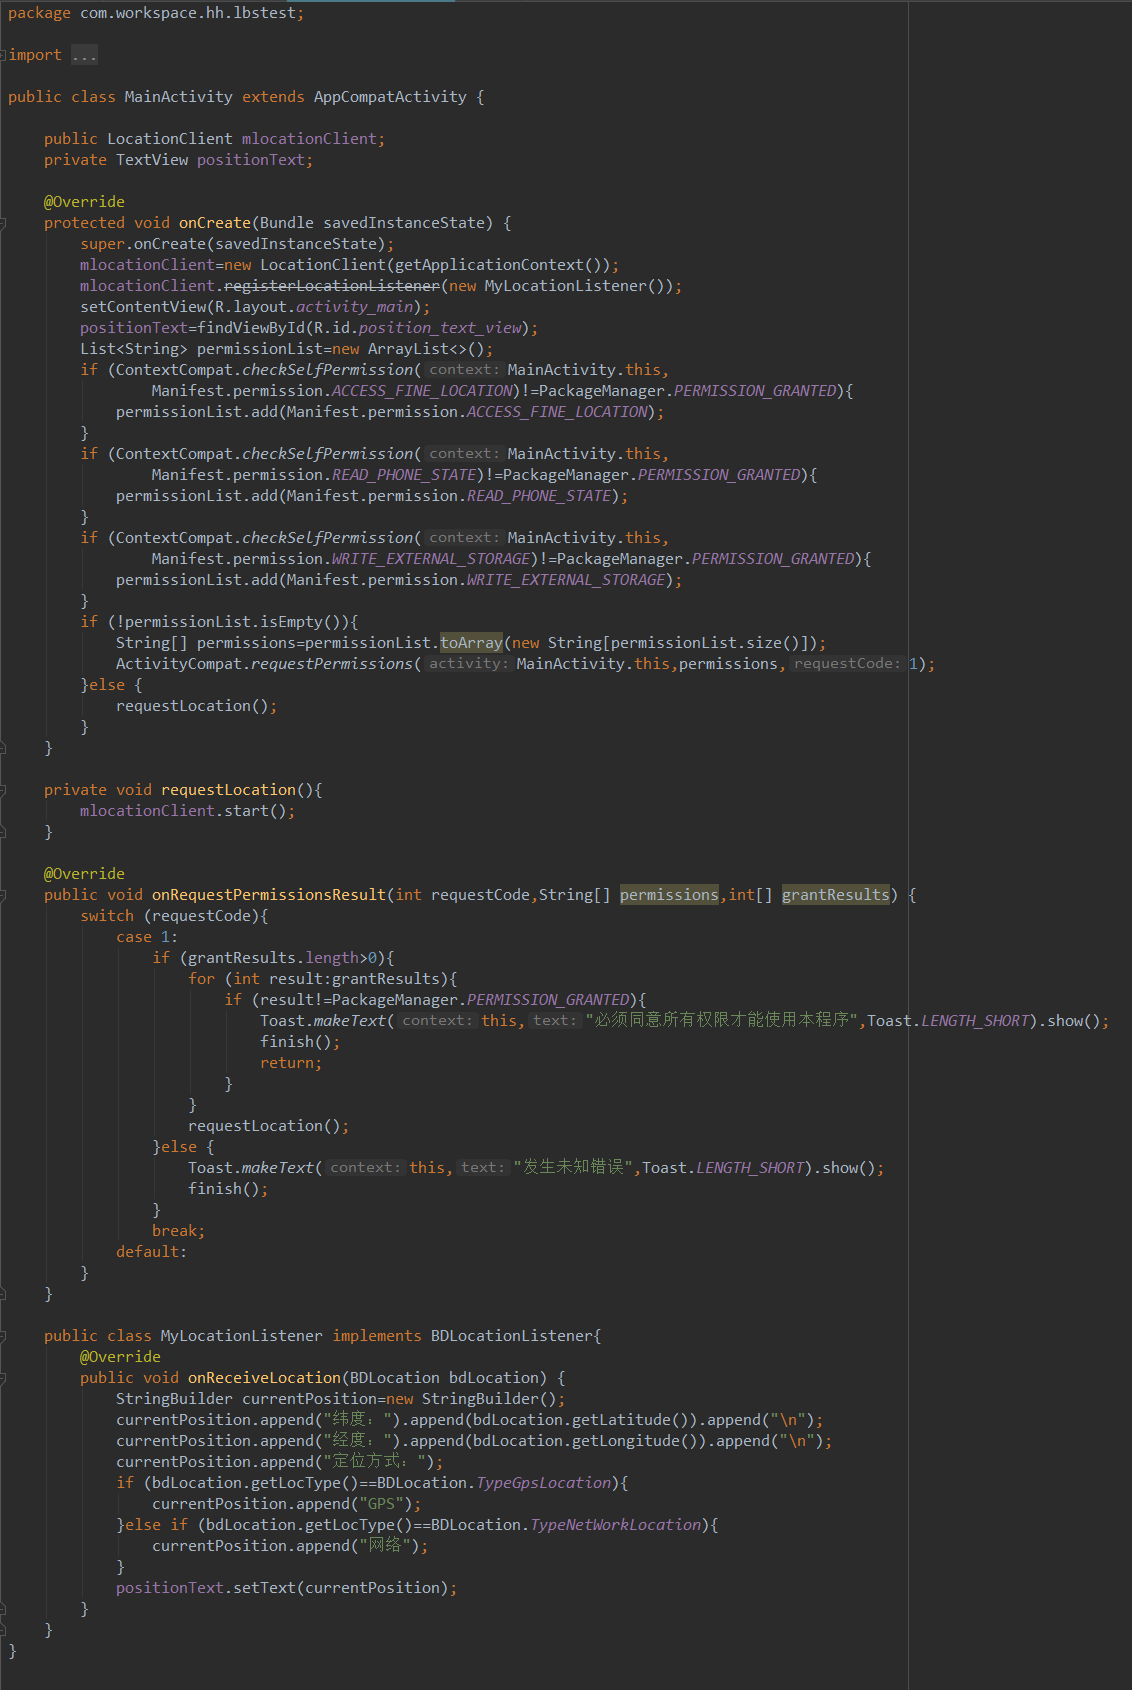Click the requestPermissions method call

(331, 664)
